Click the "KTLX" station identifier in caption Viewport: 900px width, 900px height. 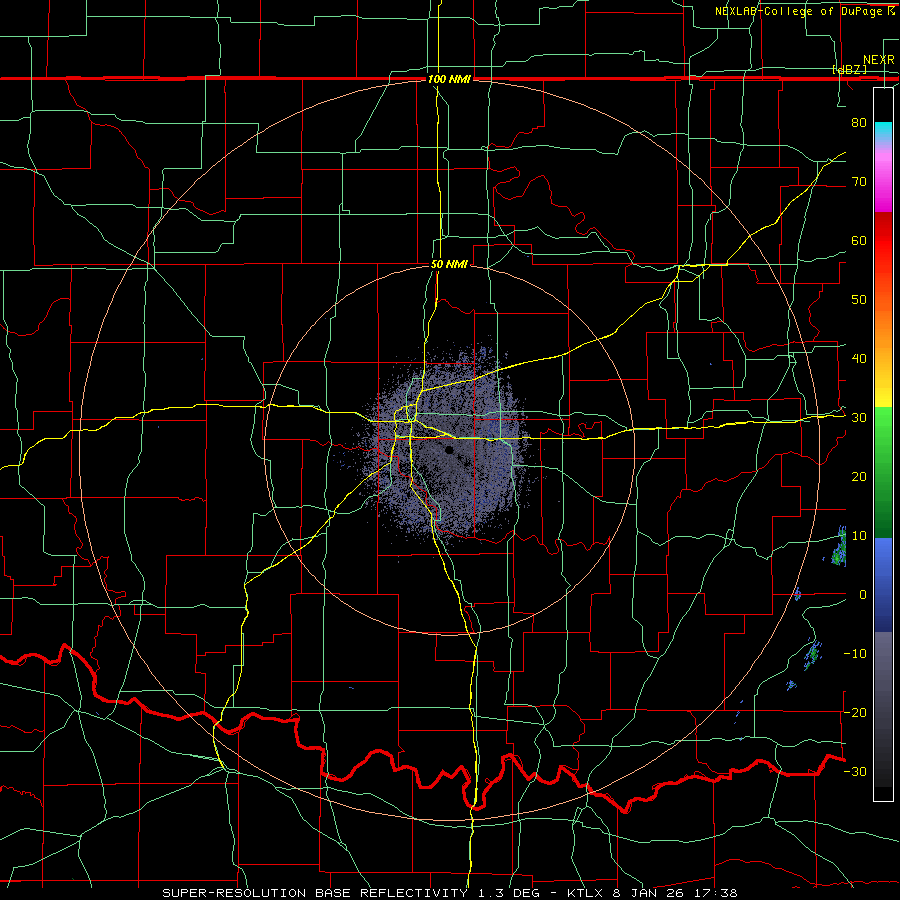click(584, 893)
